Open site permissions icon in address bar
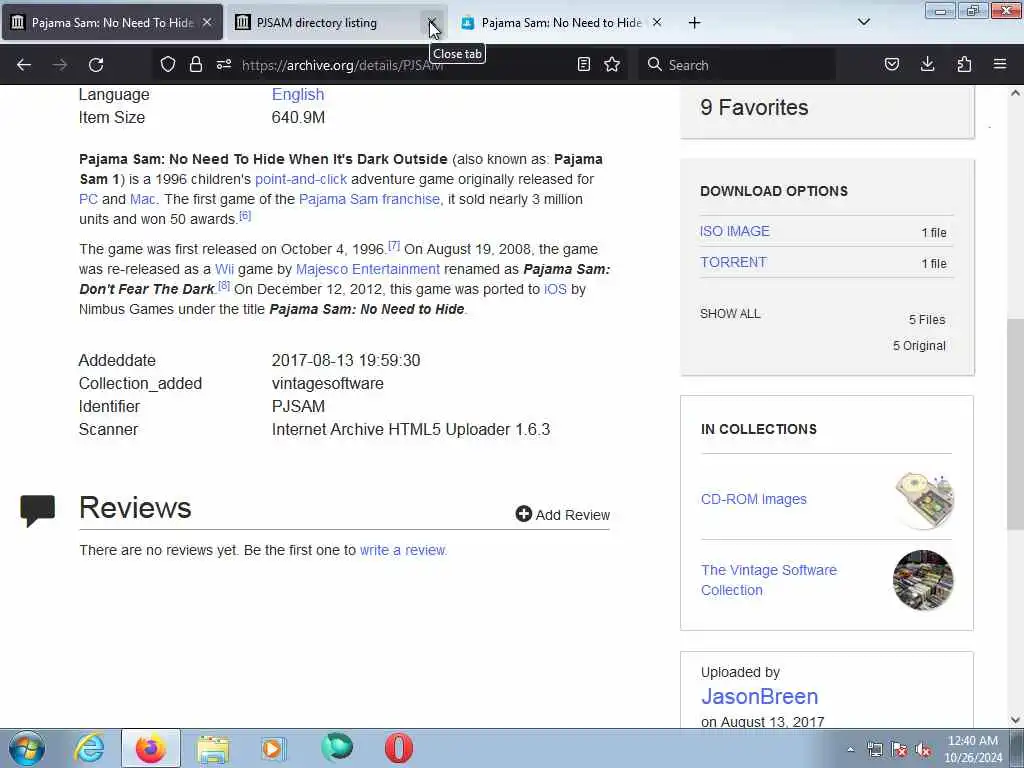Image resolution: width=1024 pixels, height=768 pixels. coord(224,64)
